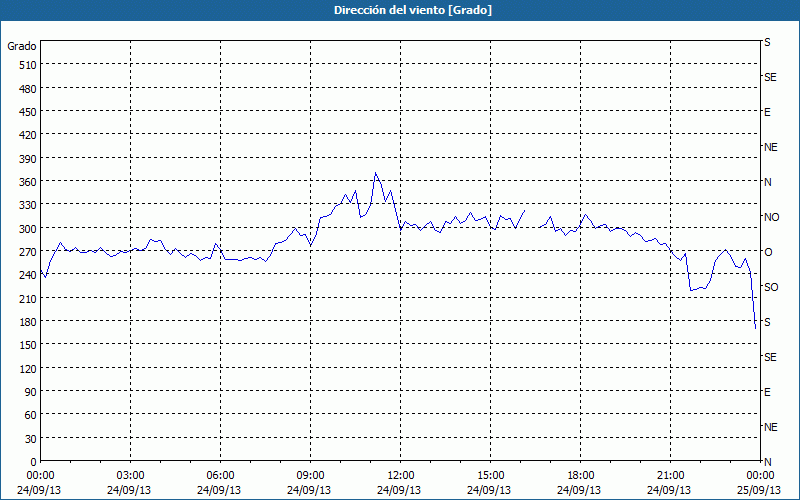
Task: Select the 450 degree axis label
Action: click(29, 112)
